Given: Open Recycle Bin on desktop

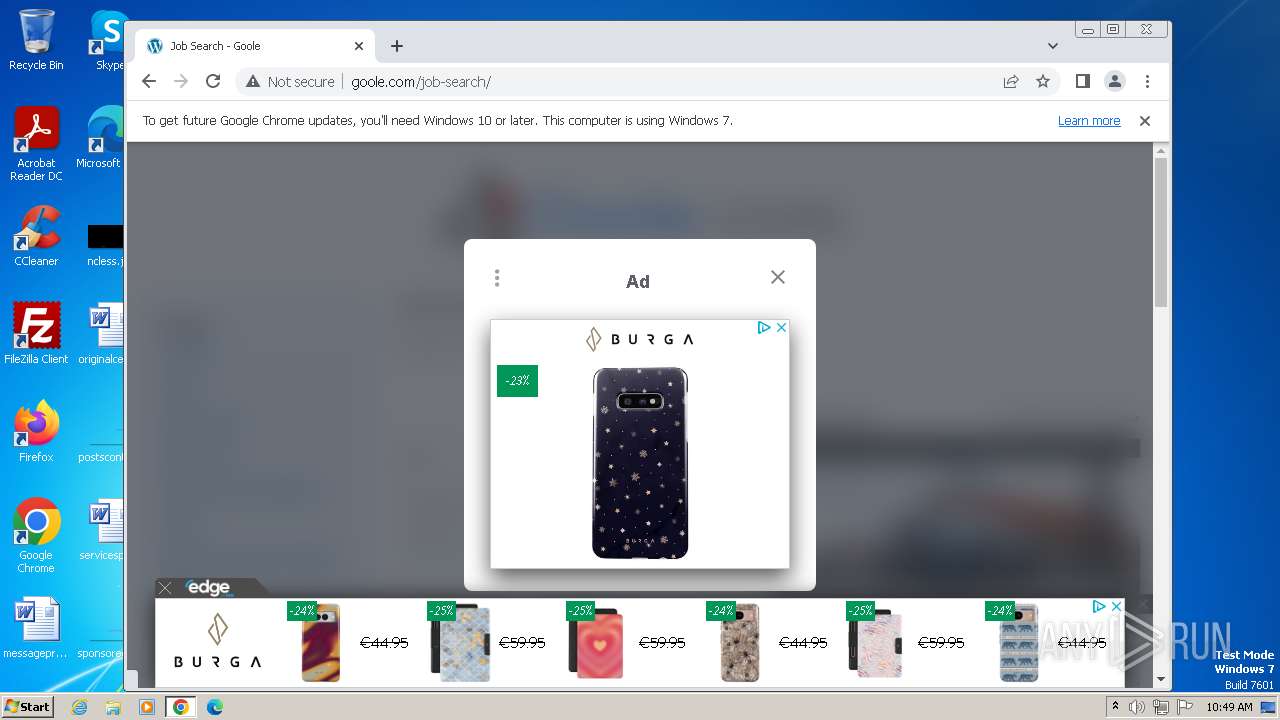Looking at the screenshot, I should (36, 40).
